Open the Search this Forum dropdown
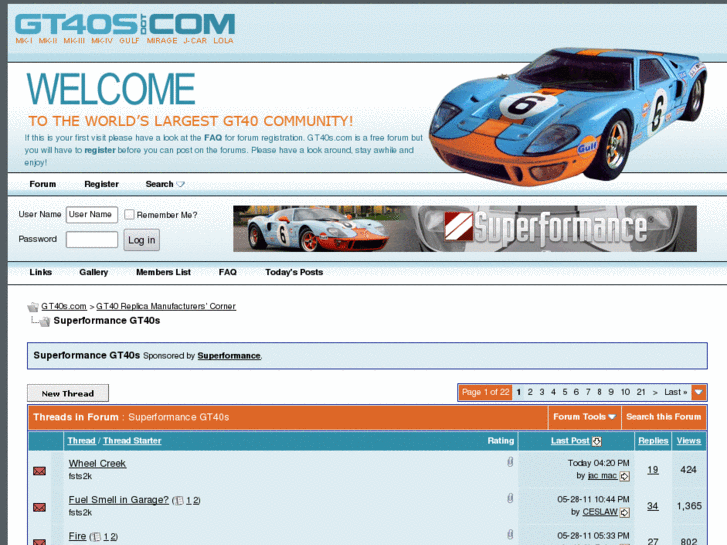The height and width of the screenshot is (545, 727). 663,417
